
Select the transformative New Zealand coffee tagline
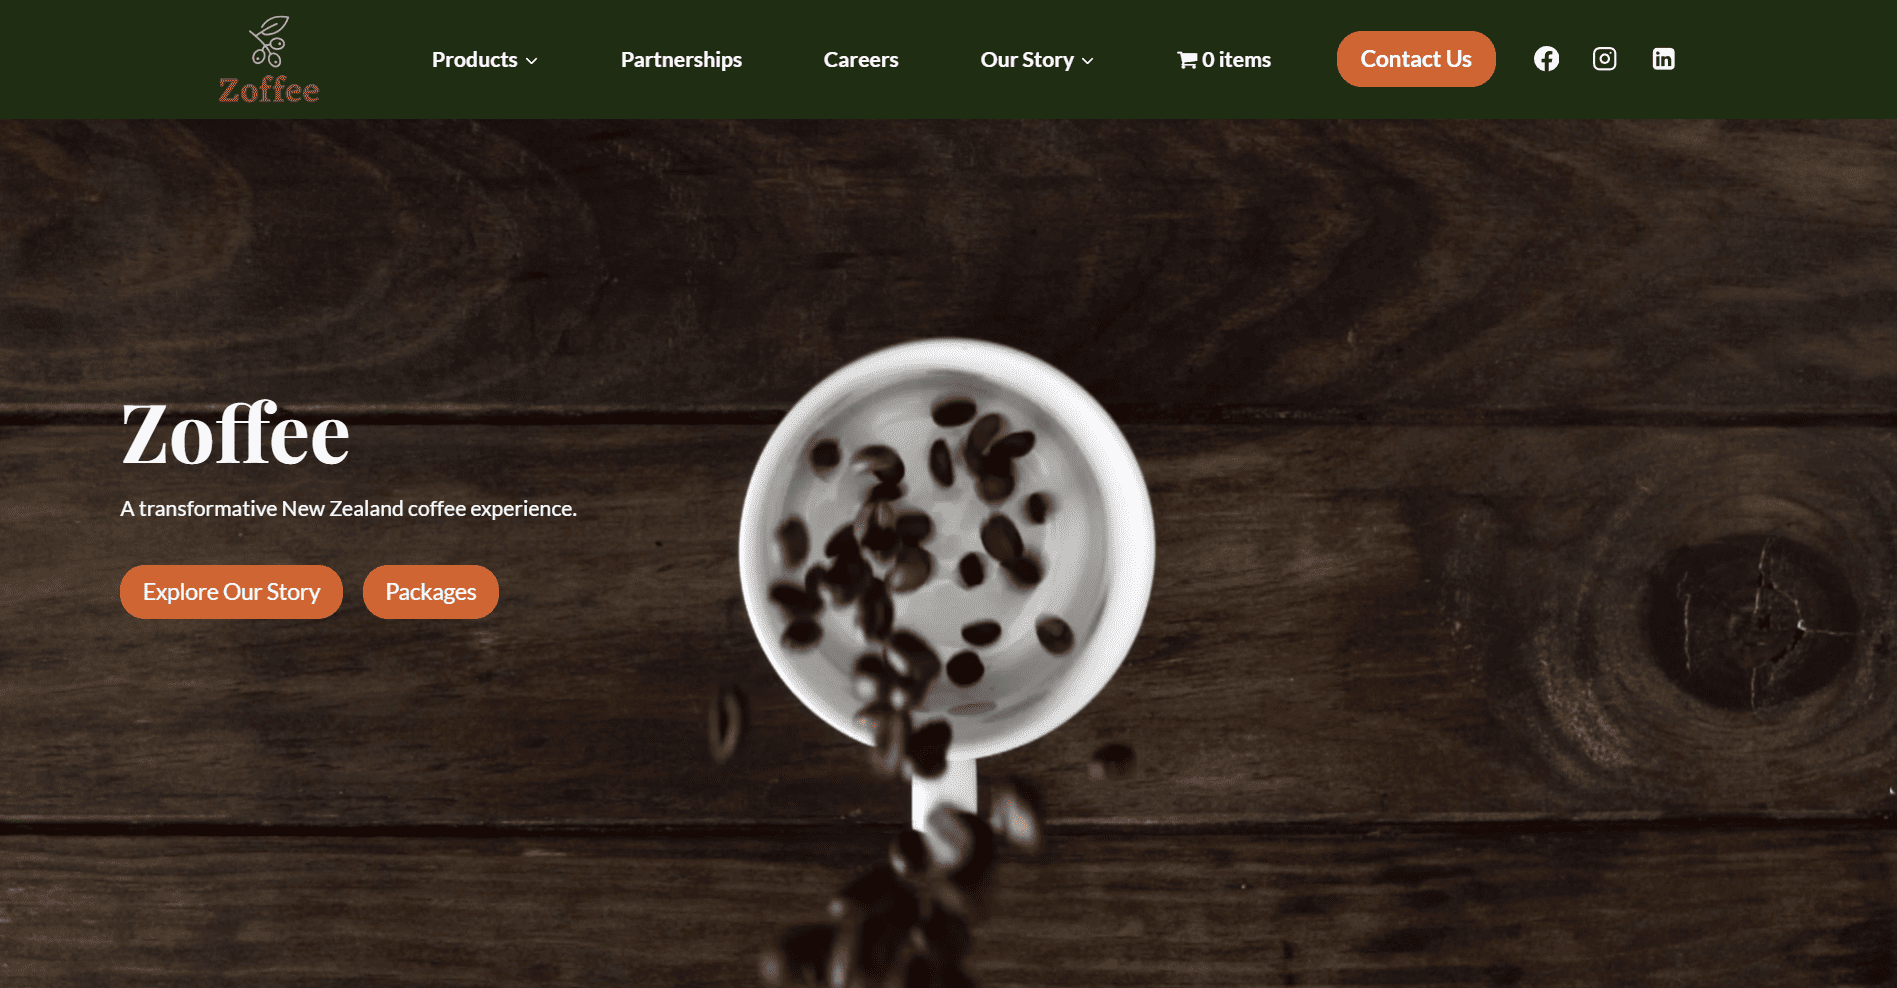[x=348, y=509]
